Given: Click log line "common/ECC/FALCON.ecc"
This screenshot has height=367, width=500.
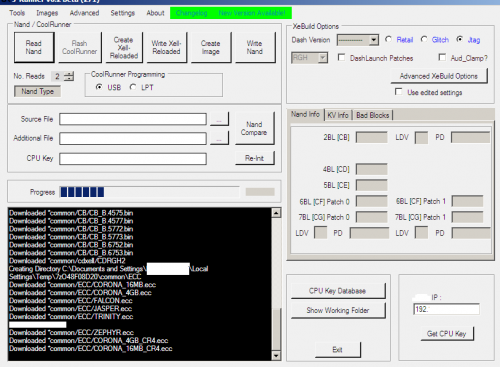Looking at the screenshot, I should (x=71, y=301).
